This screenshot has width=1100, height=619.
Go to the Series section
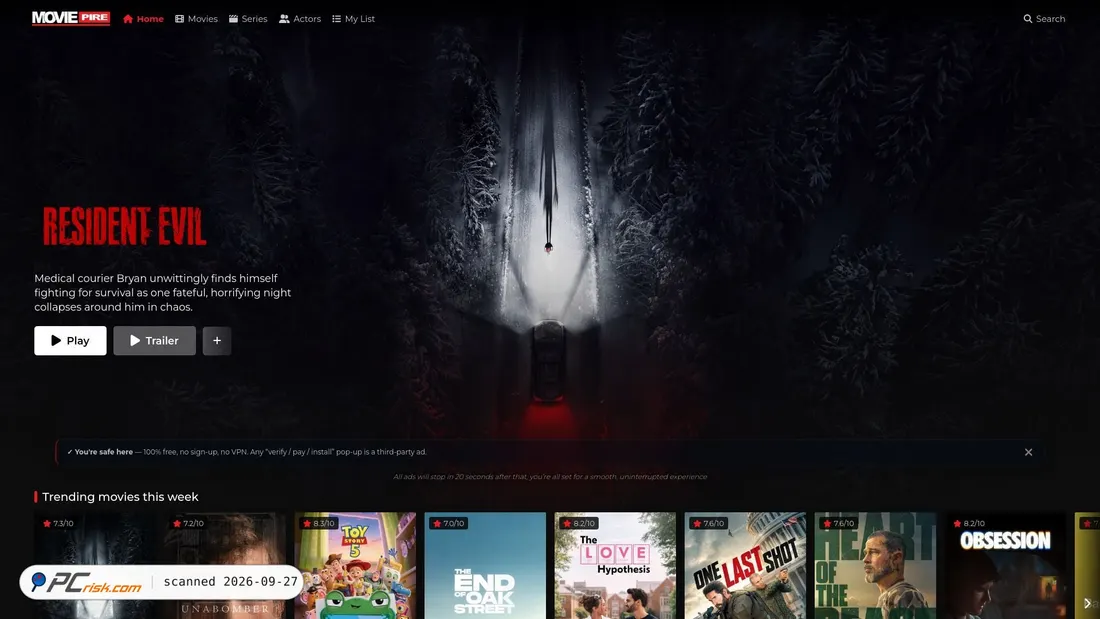point(248,19)
